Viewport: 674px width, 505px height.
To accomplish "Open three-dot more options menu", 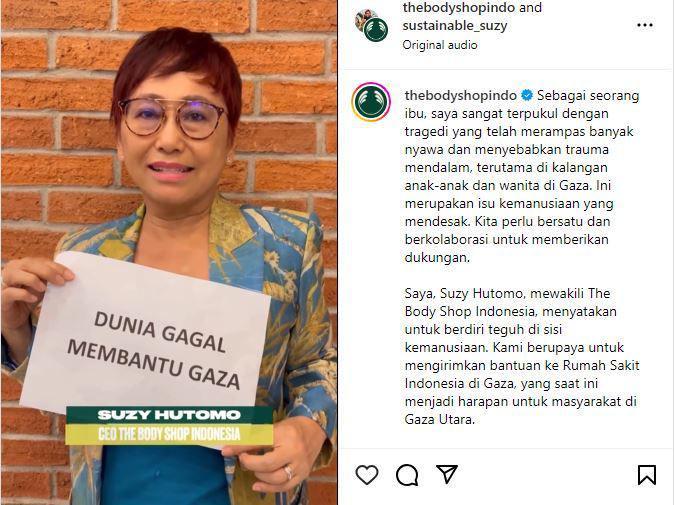I will 645,25.
